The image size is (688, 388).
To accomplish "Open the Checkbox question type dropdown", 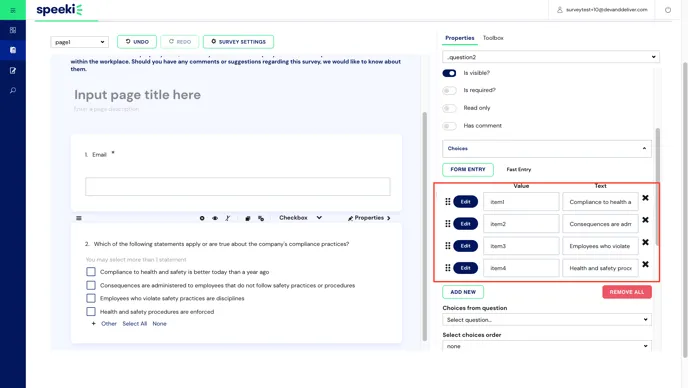I will 301,218.
